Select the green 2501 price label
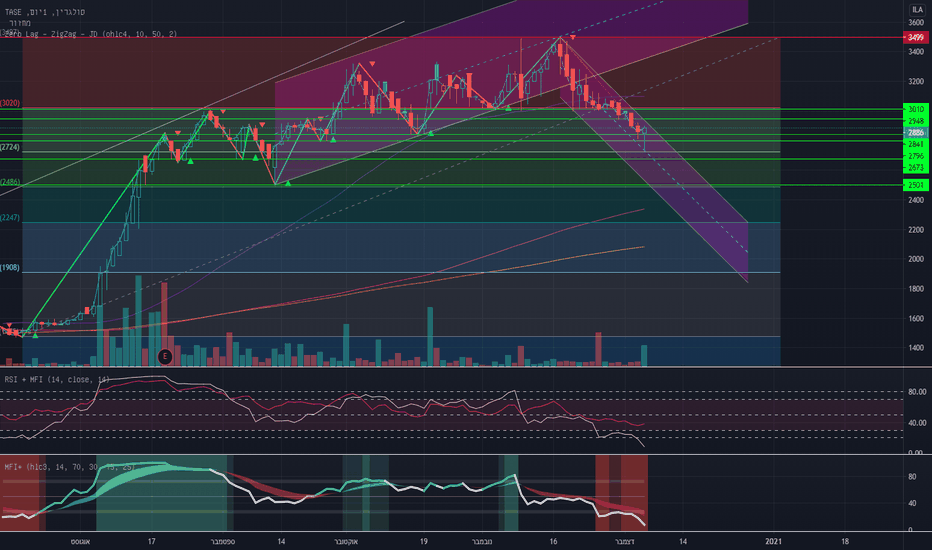Image resolution: width=932 pixels, height=550 pixels. (915, 185)
